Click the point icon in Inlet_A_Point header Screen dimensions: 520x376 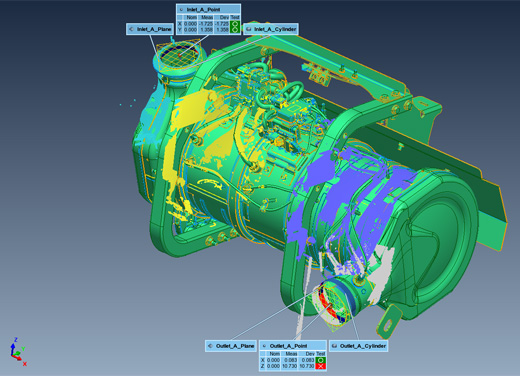pyautogui.click(x=181, y=9)
